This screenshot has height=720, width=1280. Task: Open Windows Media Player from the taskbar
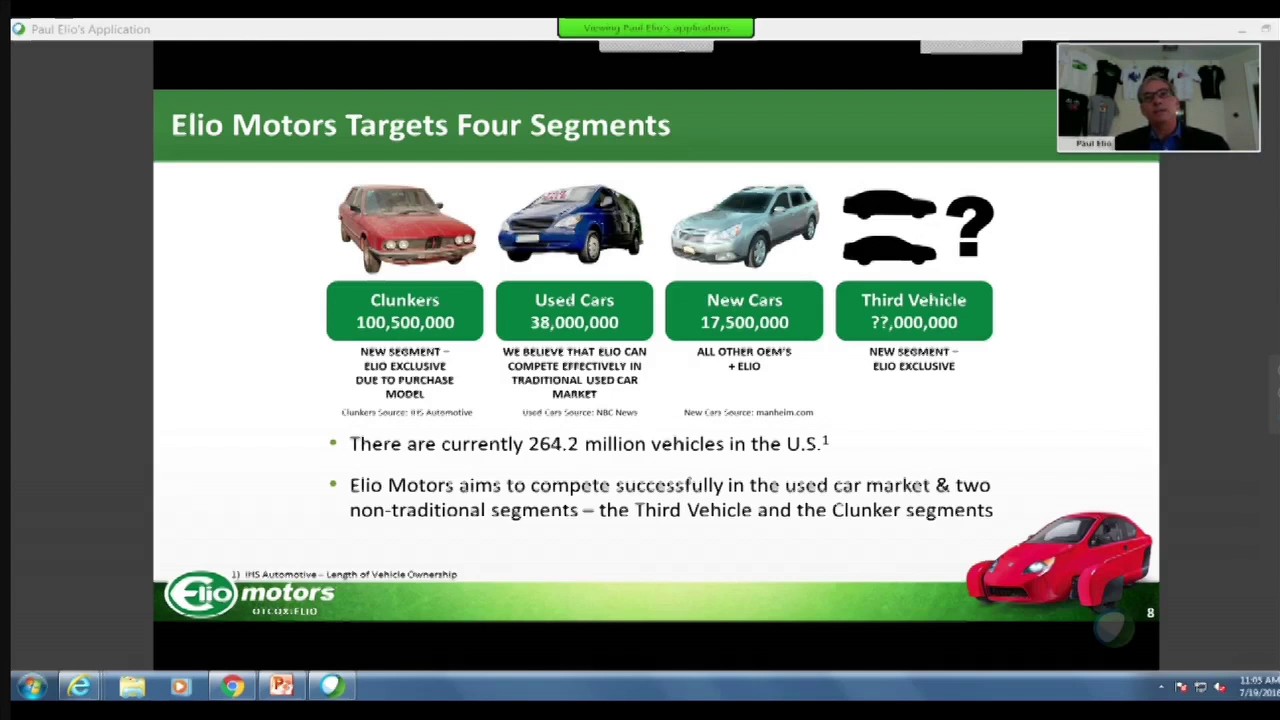tap(181, 687)
